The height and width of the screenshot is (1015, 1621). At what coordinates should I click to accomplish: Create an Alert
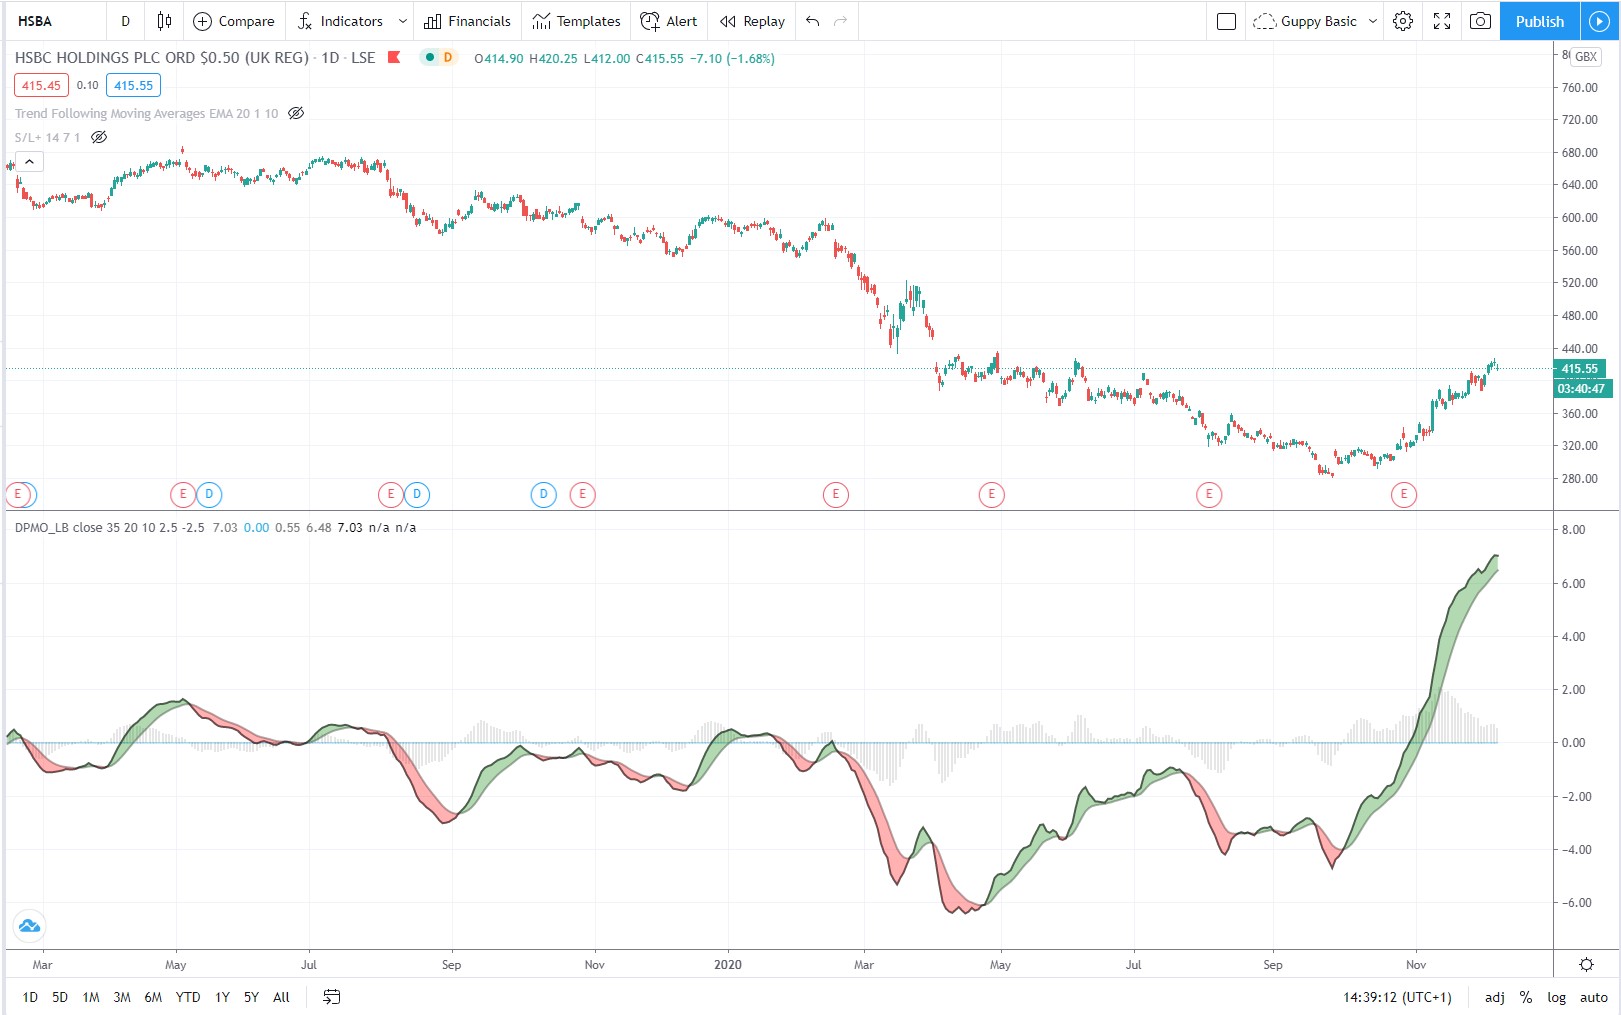tap(669, 21)
